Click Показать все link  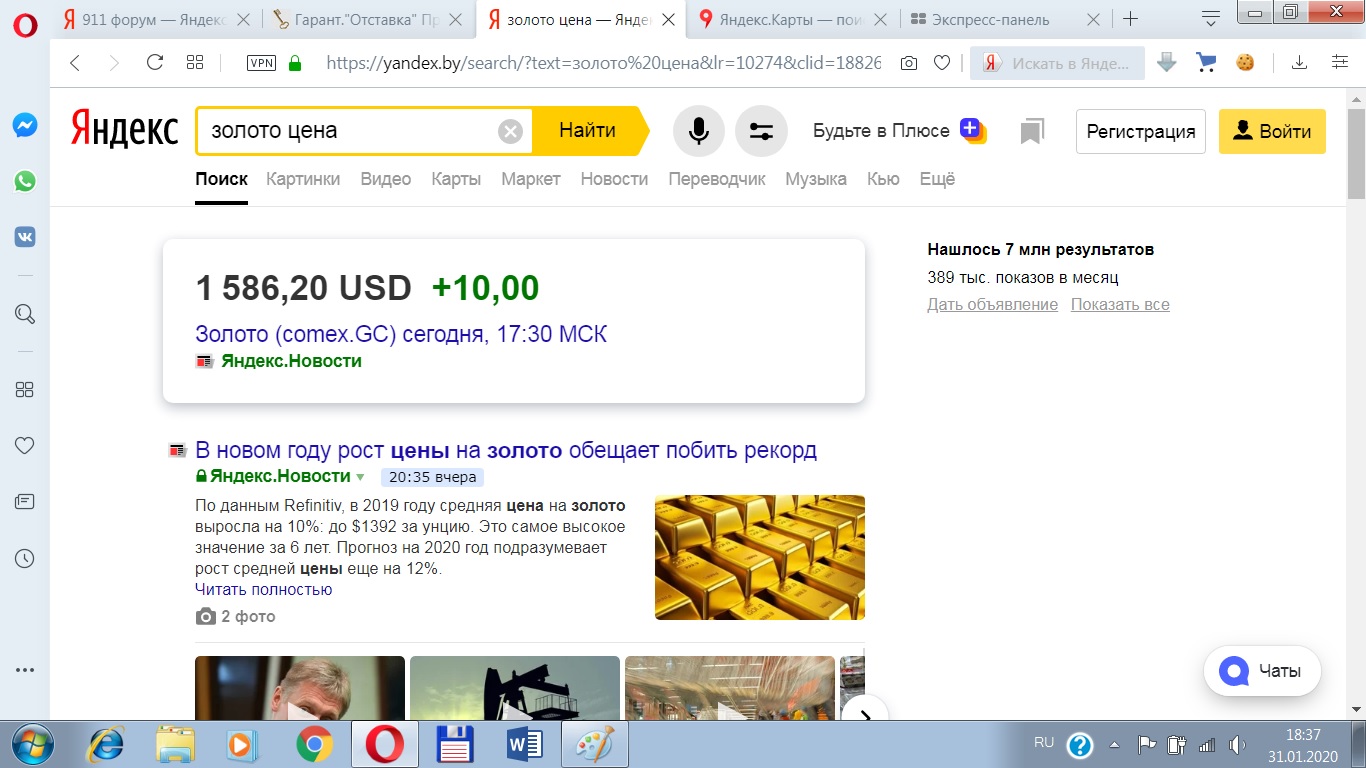coord(1120,304)
